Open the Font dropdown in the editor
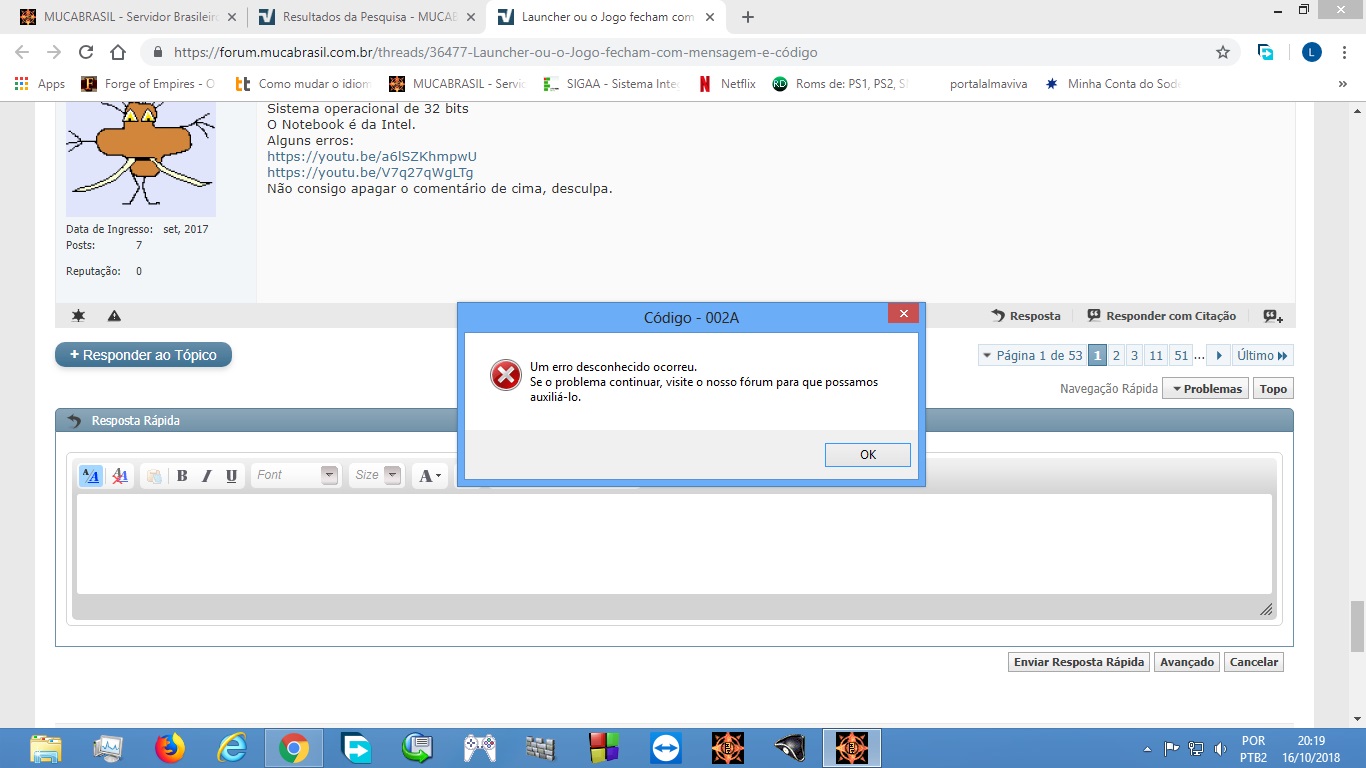This screenshot has height=768, width=1366. pyautogui.click(x=296, y=476)
